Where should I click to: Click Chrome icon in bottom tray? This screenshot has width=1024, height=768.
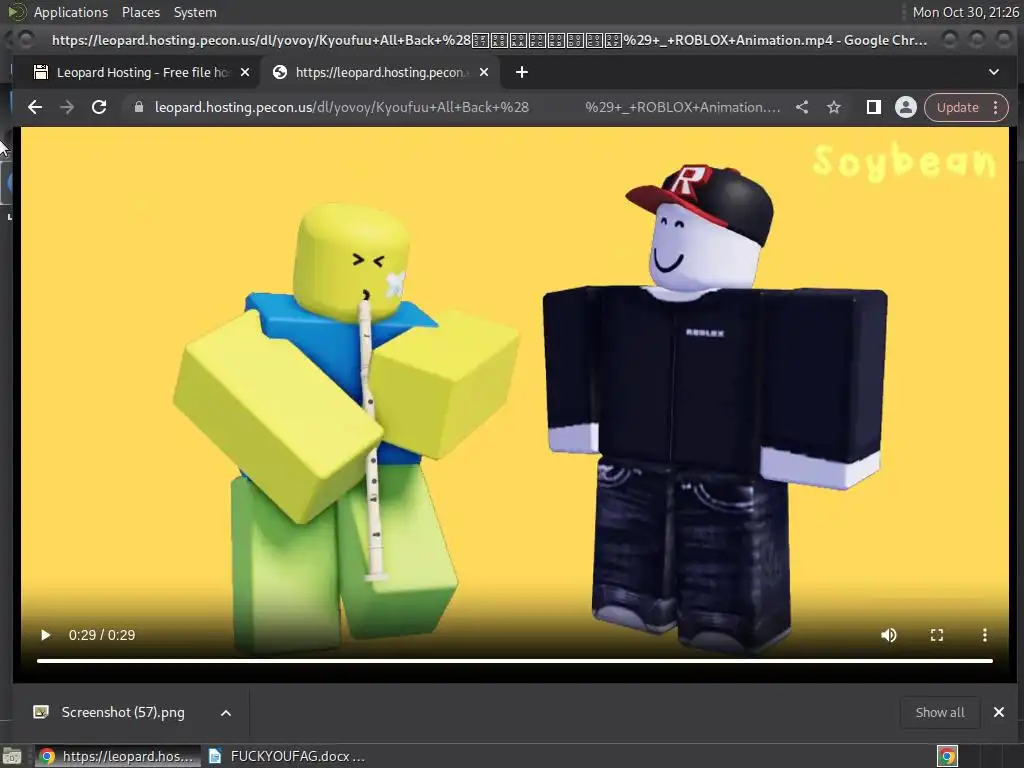[947, 756]
